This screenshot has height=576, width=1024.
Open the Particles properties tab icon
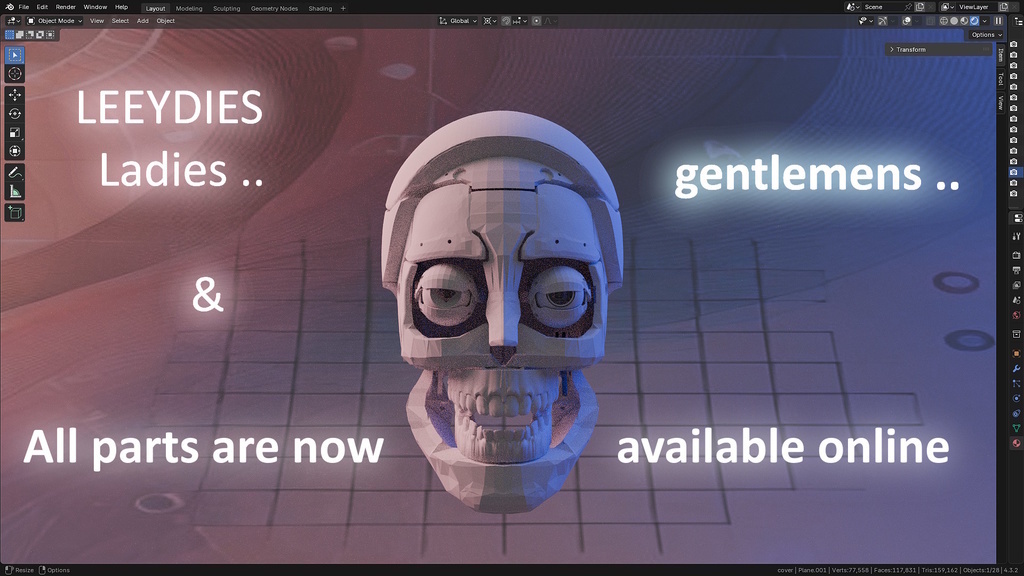(x=1016, y=383)
